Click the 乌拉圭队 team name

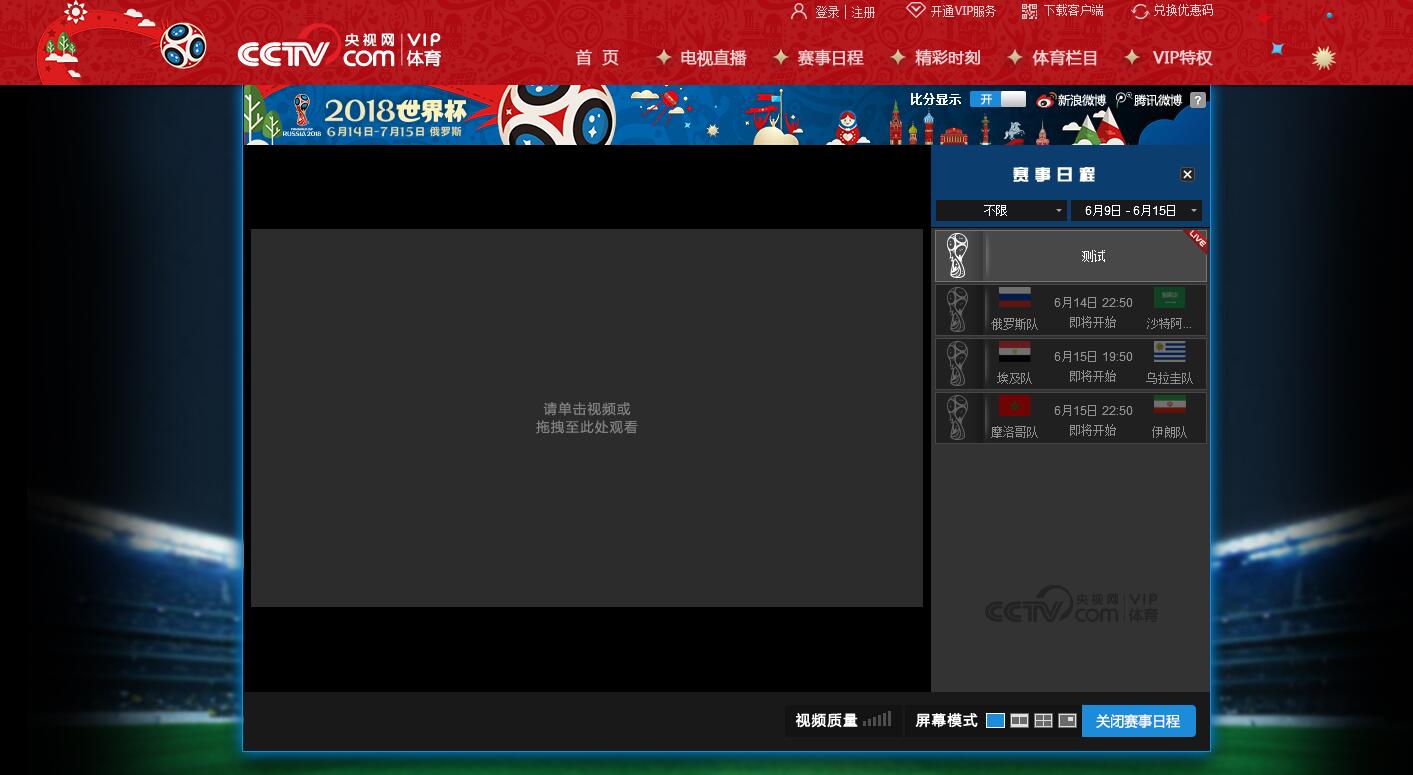[1169, 378]
